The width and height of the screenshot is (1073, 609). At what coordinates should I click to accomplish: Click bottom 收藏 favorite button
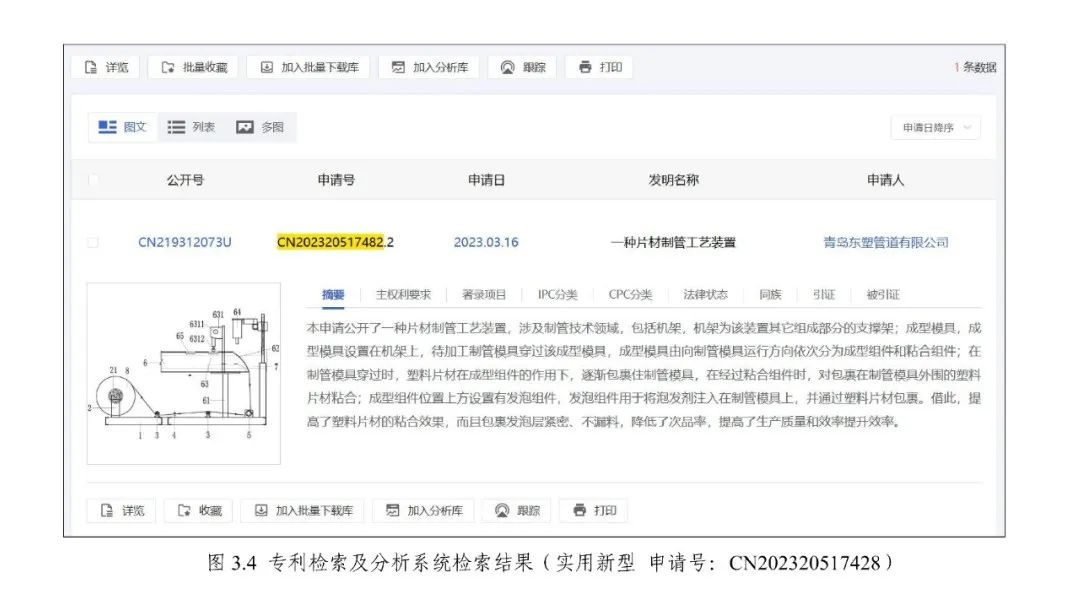(x=199, y=510)
